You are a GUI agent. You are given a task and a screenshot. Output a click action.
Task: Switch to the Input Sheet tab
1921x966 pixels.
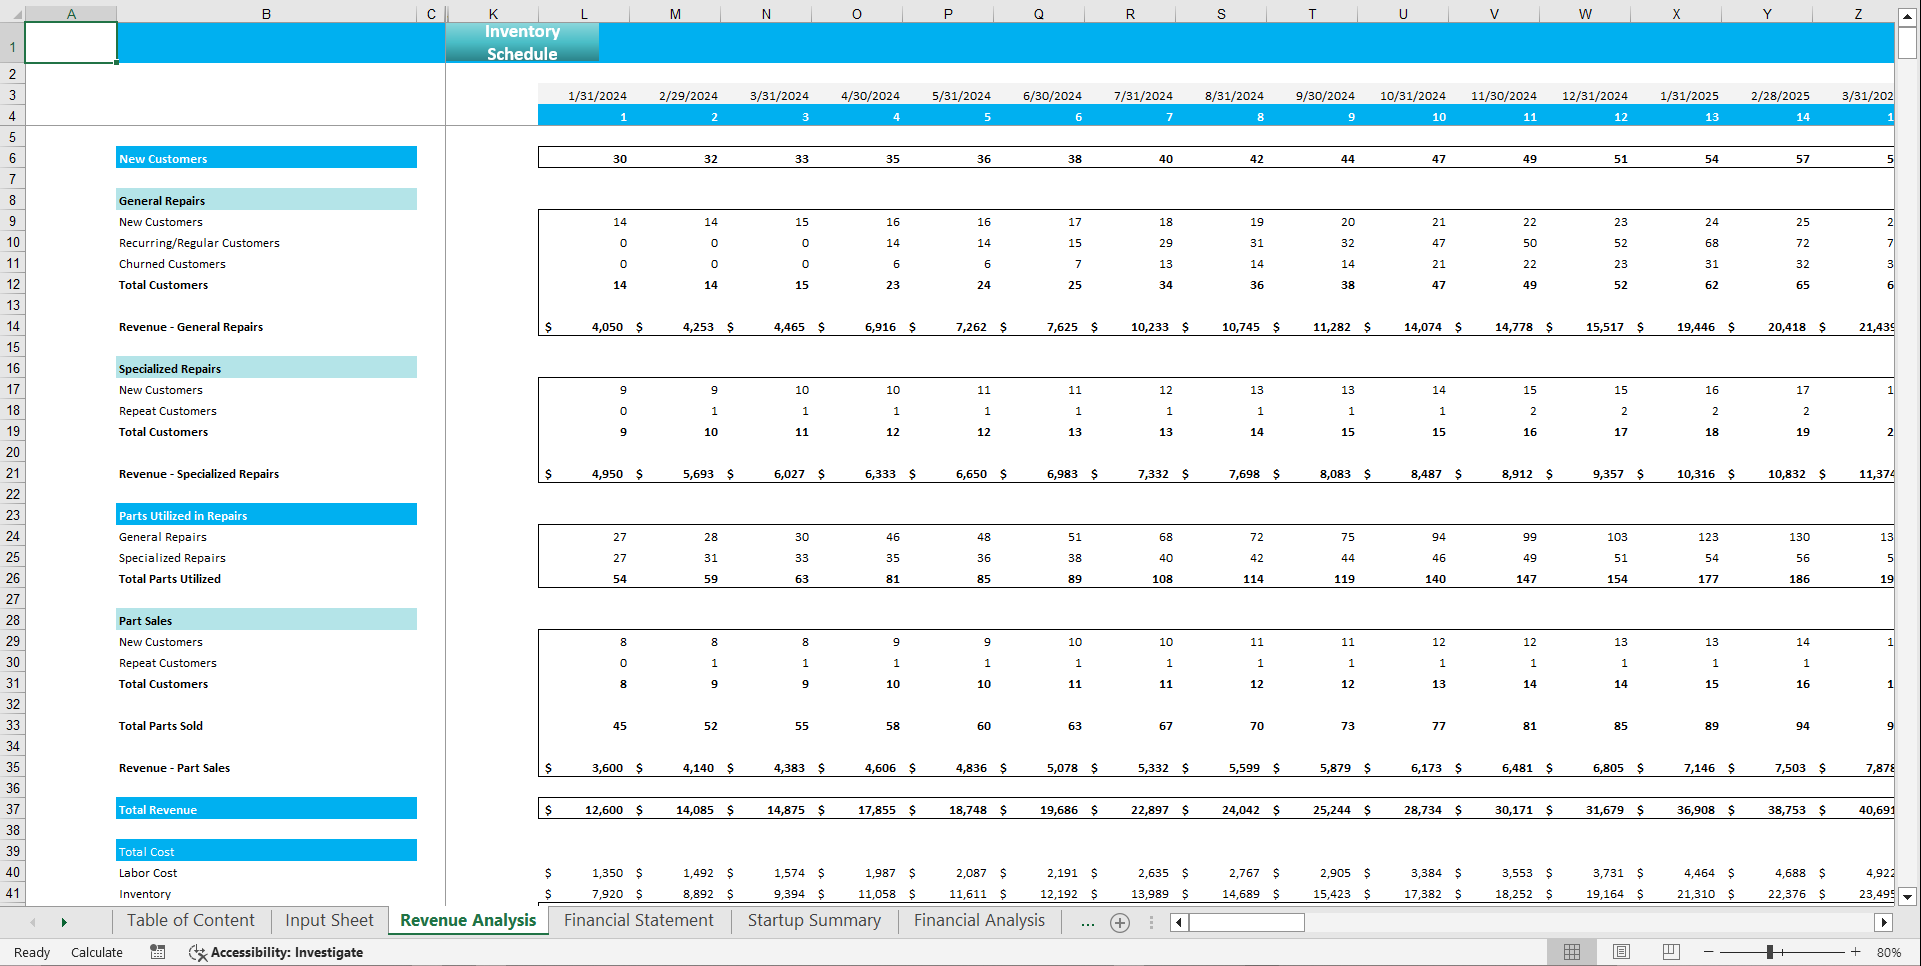click(329, 920)
